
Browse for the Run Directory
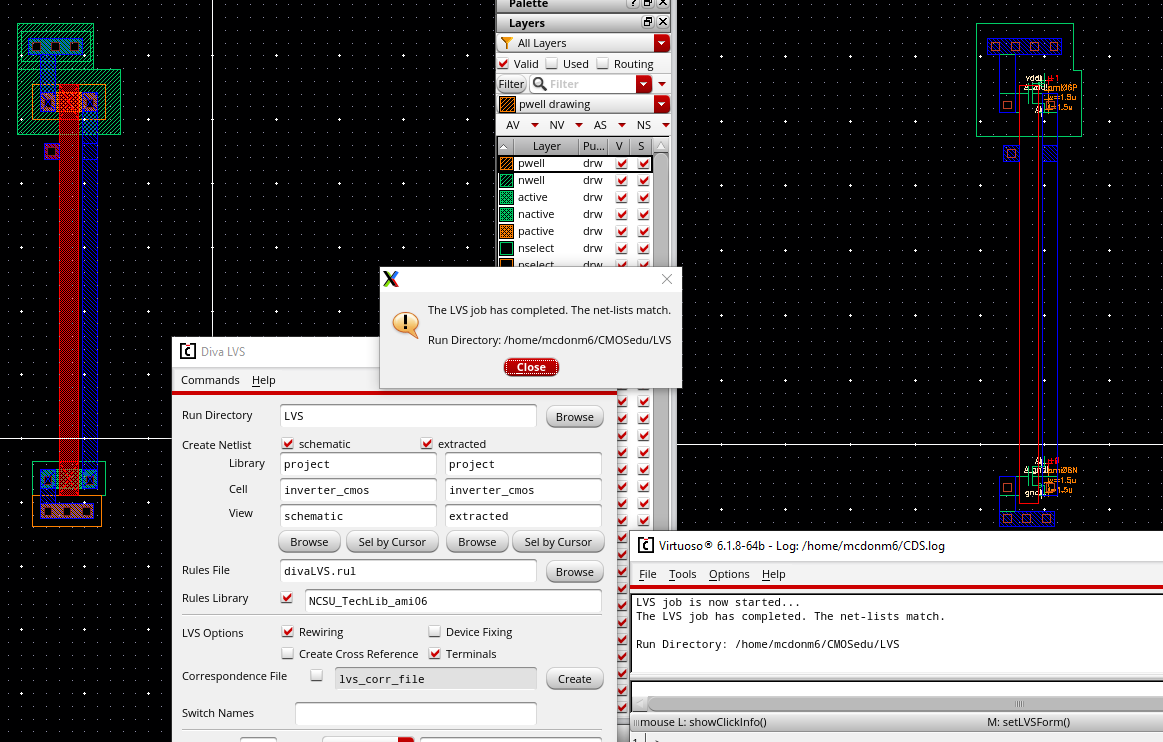click(x=575, y=417)
